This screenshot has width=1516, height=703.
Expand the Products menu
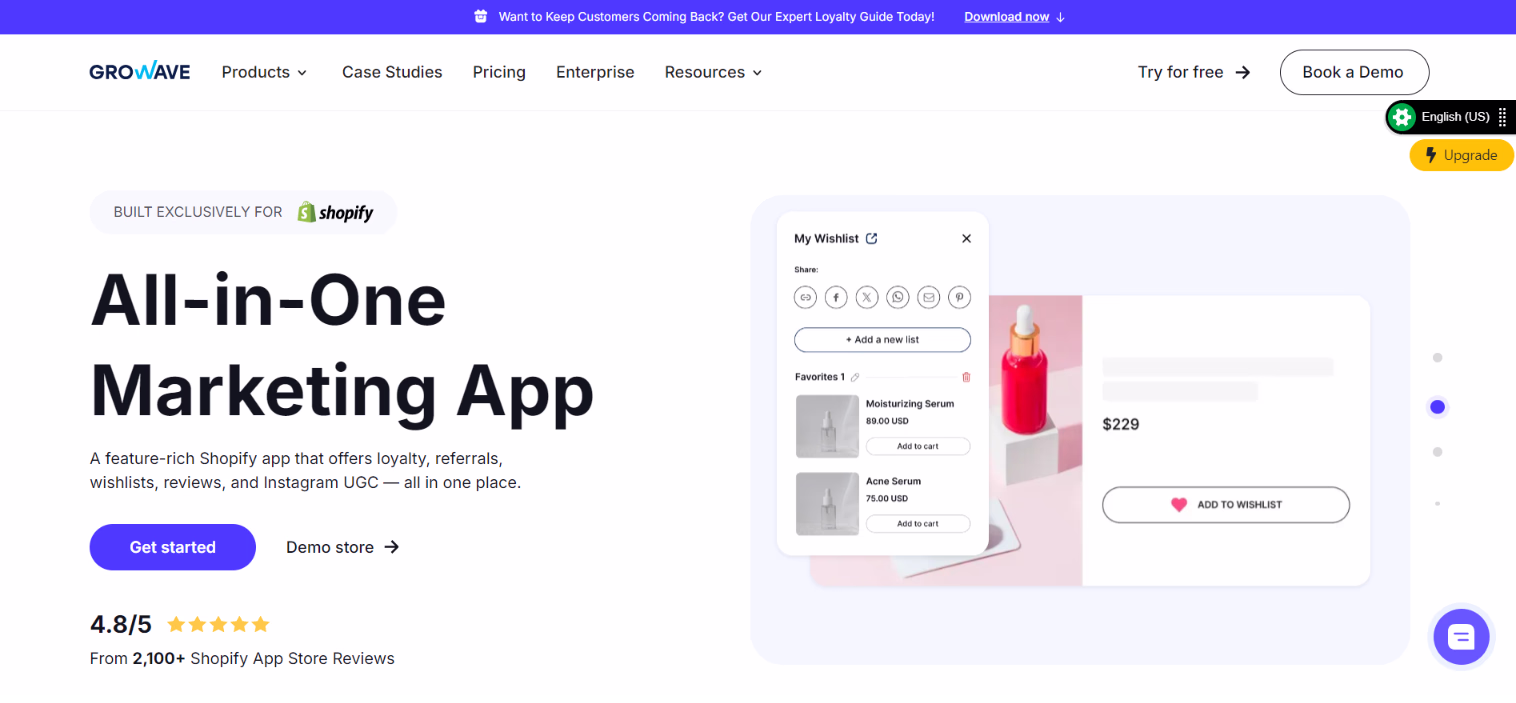click(264, 72)
